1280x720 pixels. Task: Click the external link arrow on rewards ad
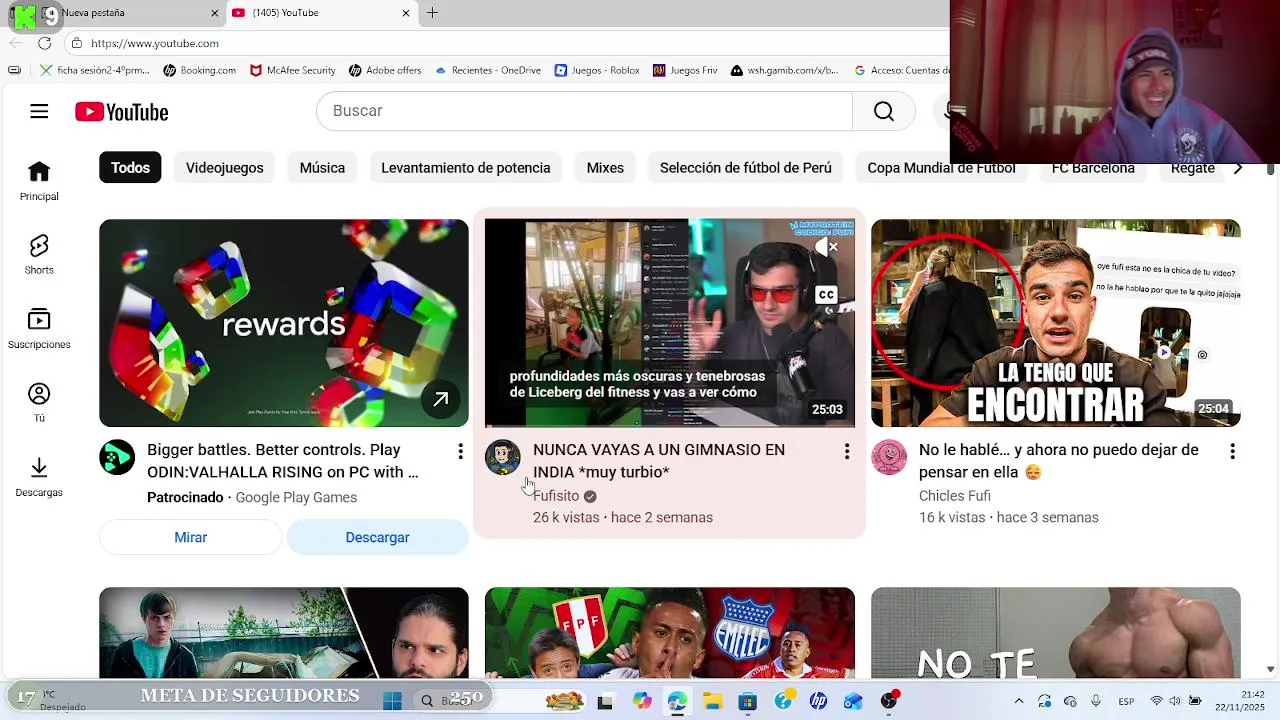(440, 399)
